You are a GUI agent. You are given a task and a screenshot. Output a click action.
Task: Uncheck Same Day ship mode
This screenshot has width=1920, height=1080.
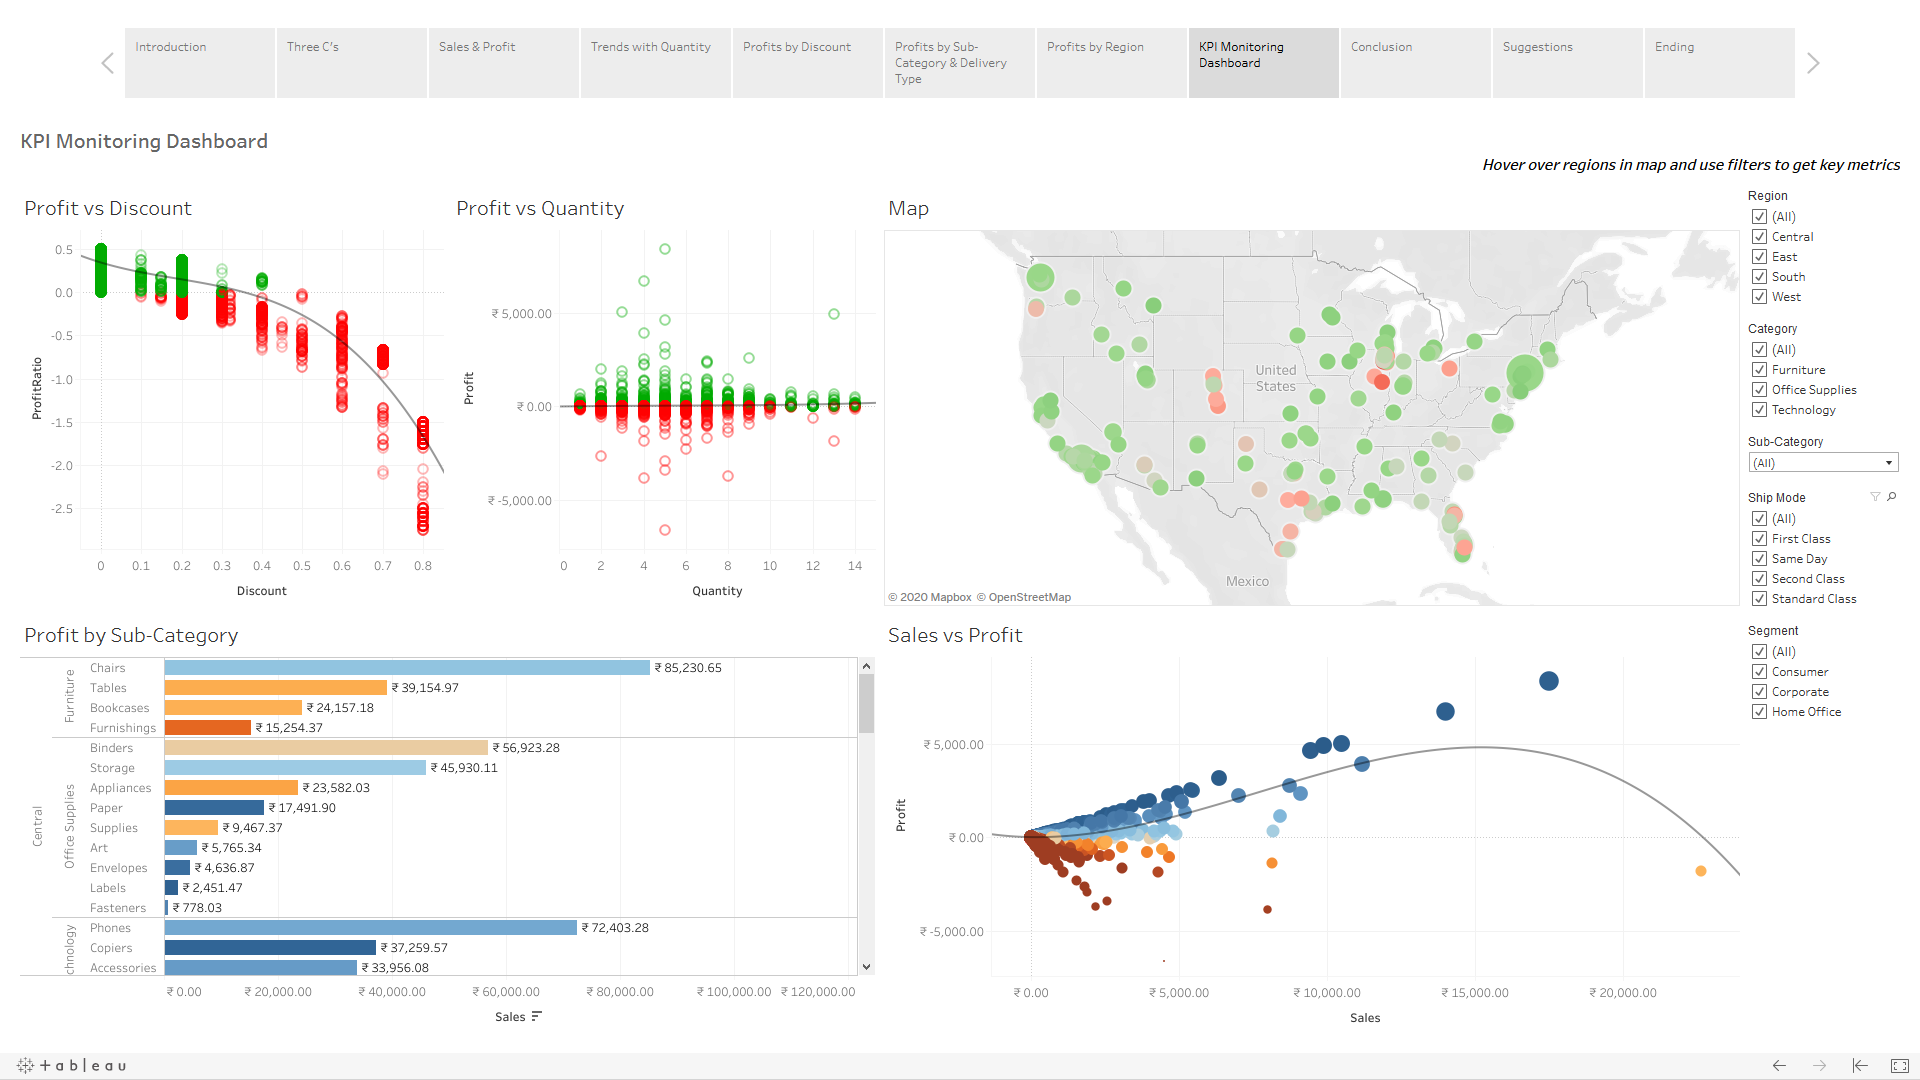pyautogui.click(x=1760, y=558)
